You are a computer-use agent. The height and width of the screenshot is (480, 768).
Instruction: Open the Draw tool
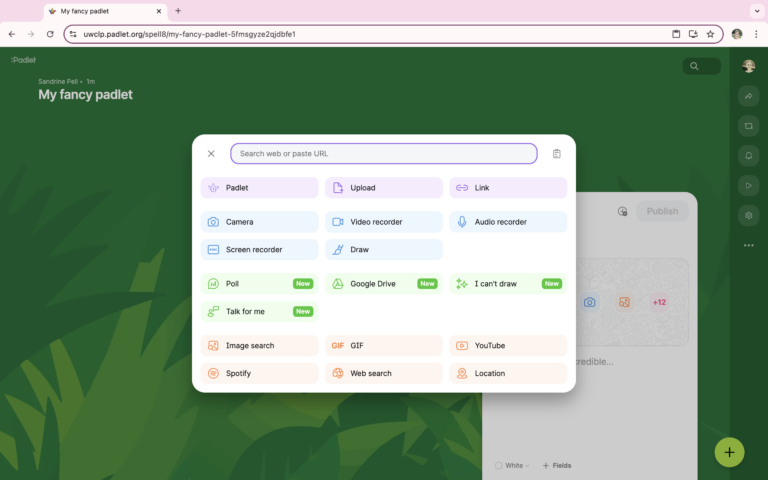pos(383,250)
